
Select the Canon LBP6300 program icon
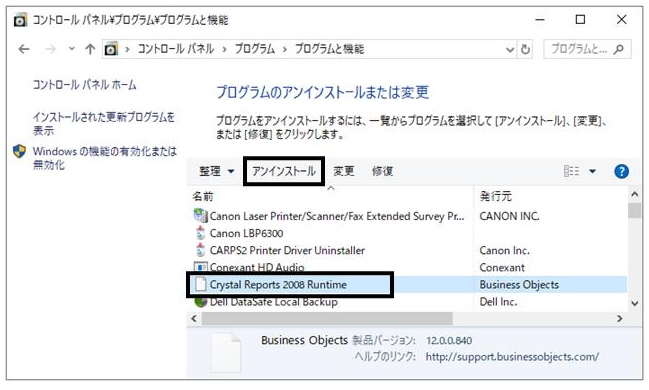200,233
